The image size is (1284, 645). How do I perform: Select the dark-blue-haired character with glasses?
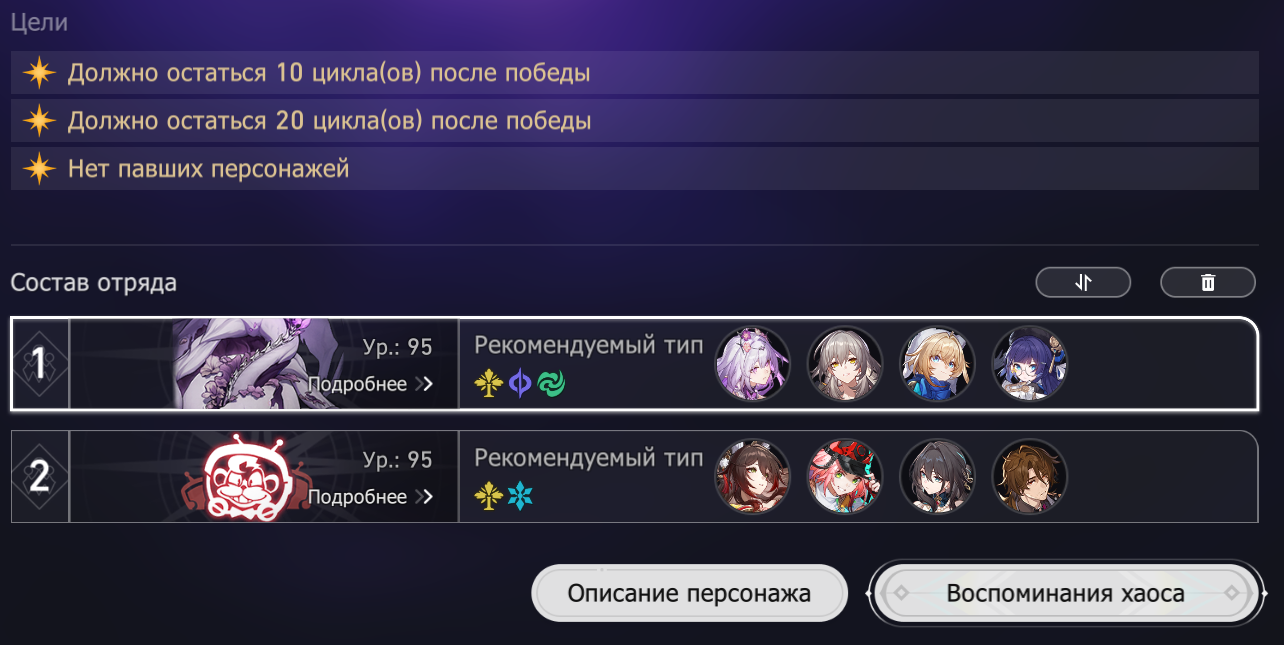point(1029,364)
